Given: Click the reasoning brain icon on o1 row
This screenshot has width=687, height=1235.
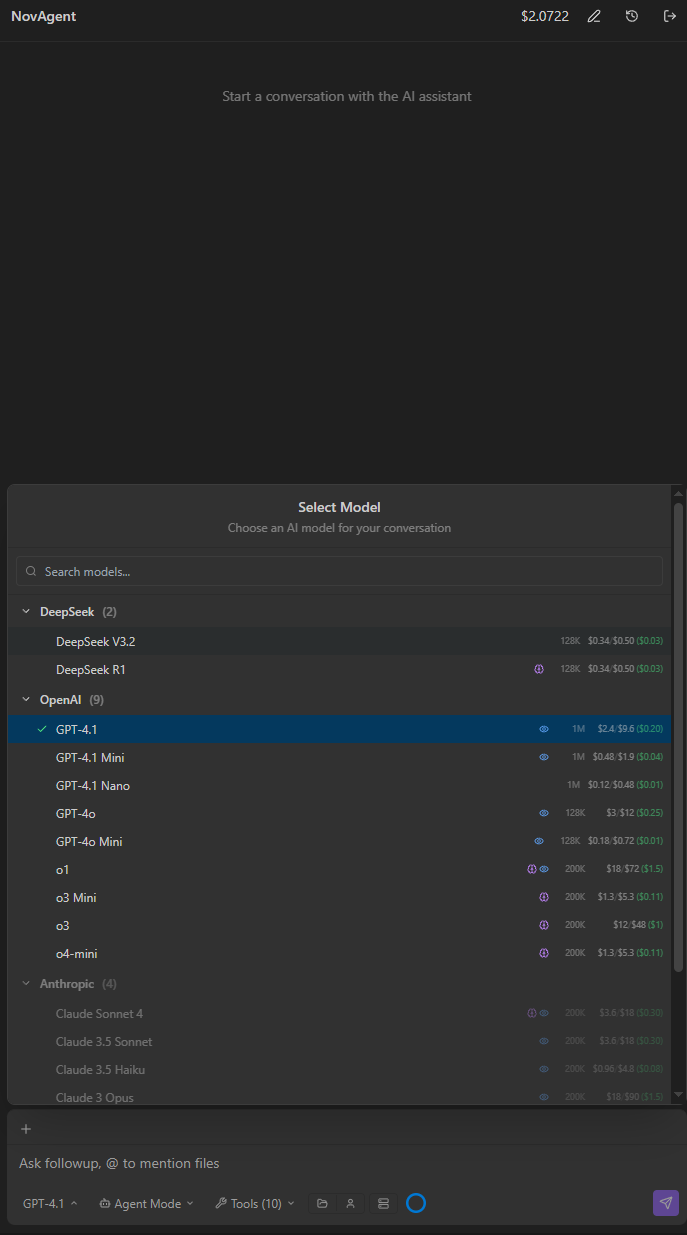Looking at the screenshot, I should click(532, 869).
